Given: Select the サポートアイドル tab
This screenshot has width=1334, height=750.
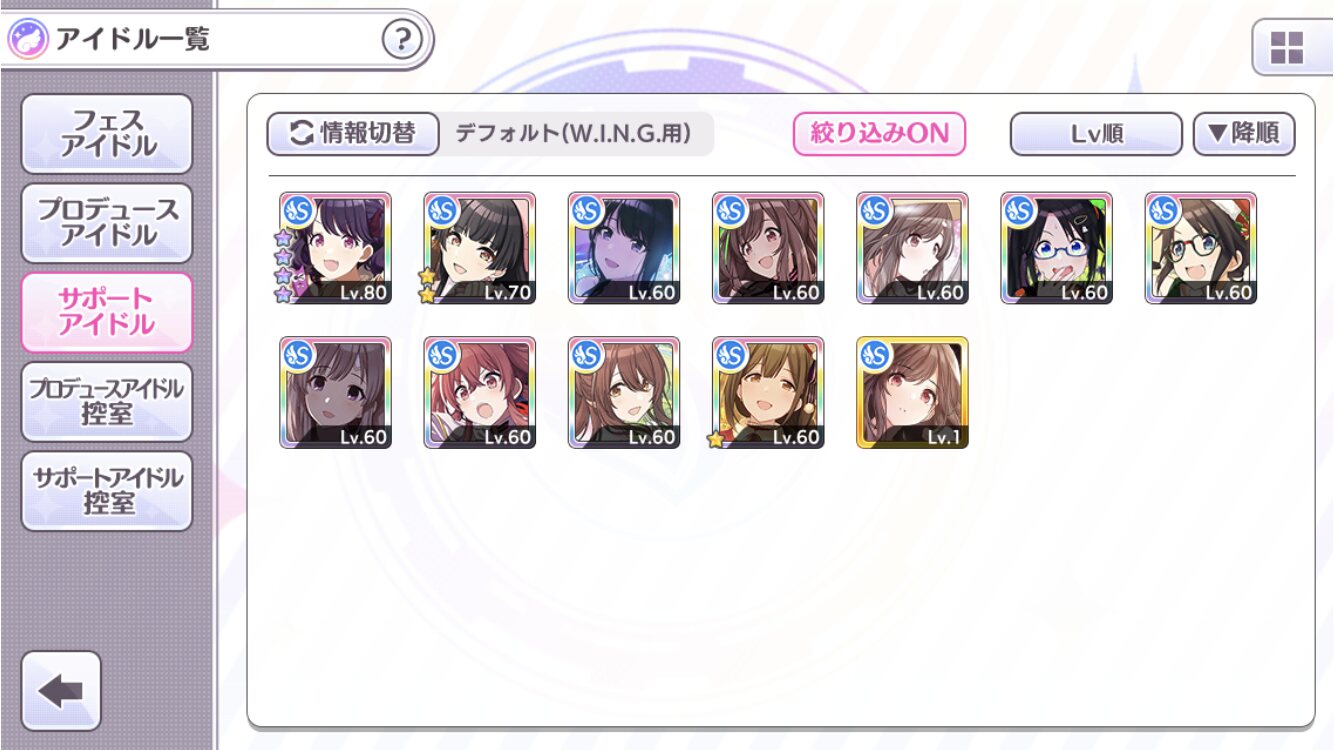Looking at the screenshot, I should 107,312.
